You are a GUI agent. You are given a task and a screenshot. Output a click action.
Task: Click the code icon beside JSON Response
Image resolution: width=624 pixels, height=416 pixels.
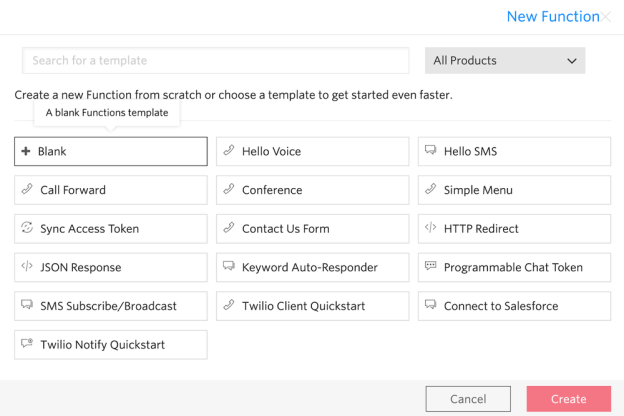coord(27,267)
